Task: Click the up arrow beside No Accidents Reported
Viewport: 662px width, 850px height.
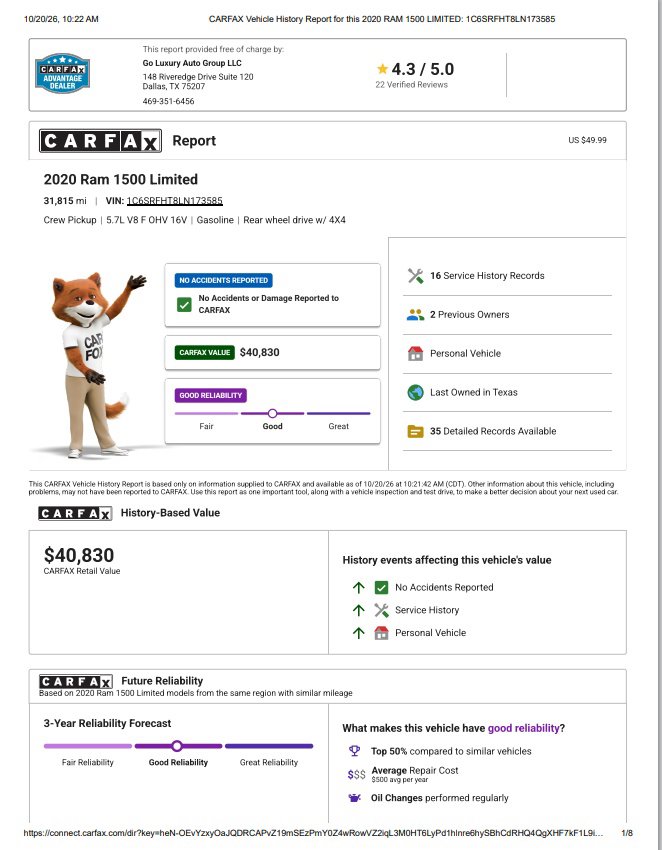Action: pos(358,588)
